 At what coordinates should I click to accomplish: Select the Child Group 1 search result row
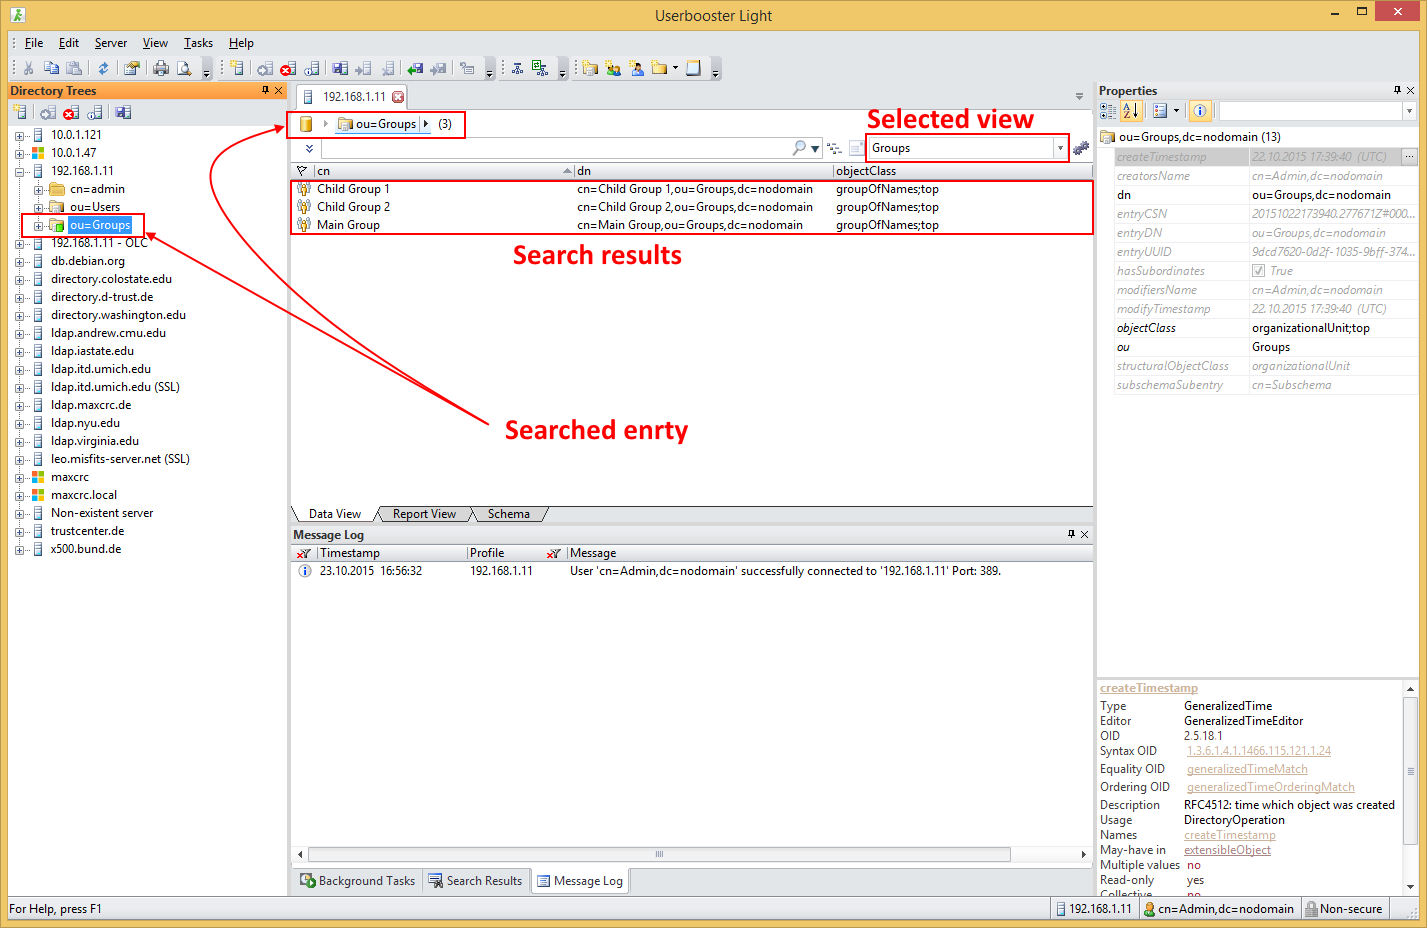tap(692, 189)
